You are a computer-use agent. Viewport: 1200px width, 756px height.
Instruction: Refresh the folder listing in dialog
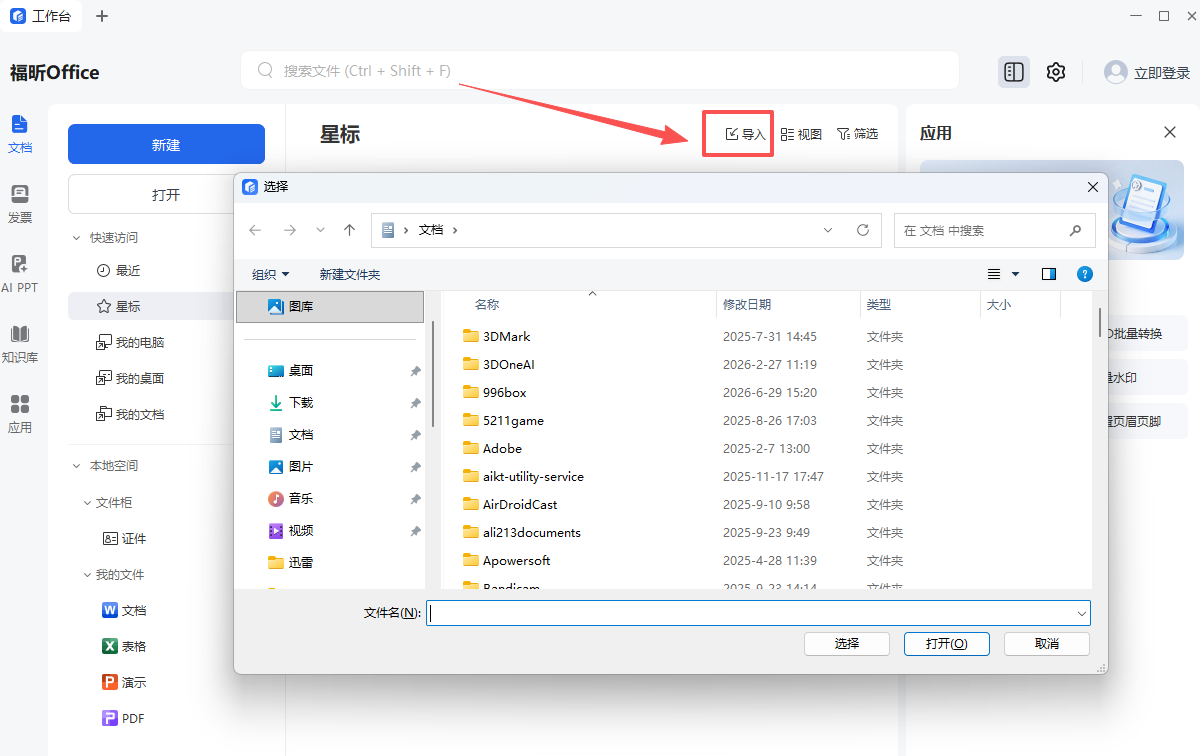point(863,230)
